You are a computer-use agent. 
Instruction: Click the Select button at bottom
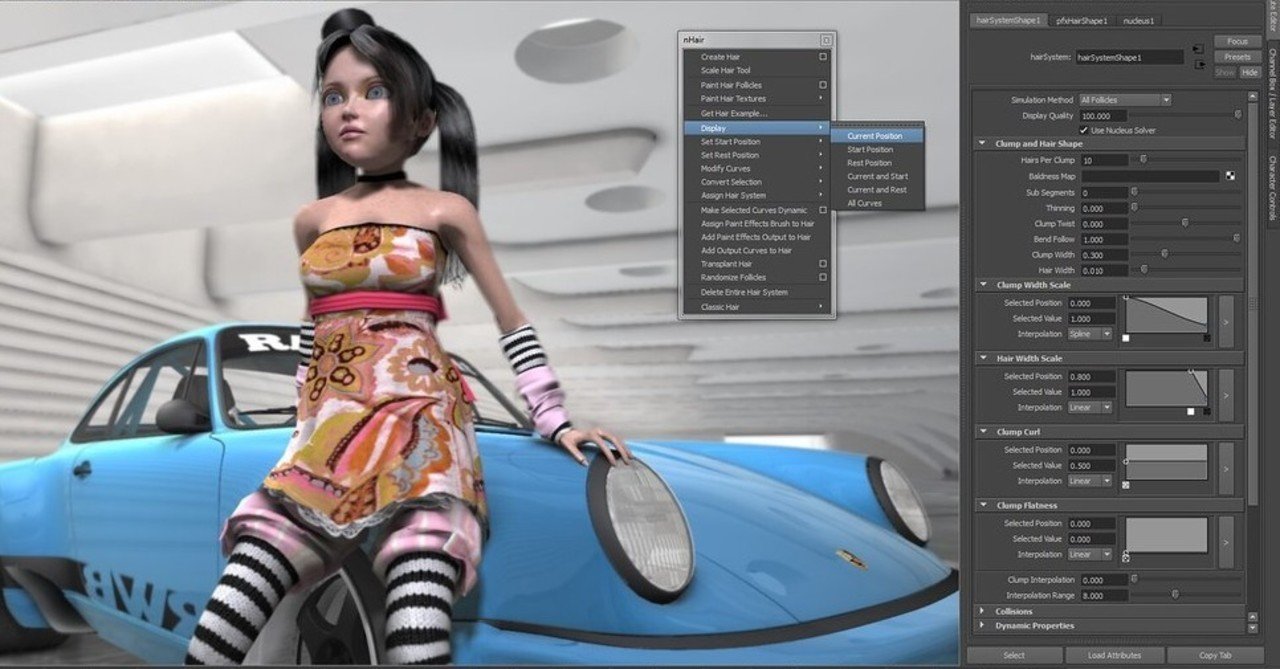click(x=1013, y=655)
